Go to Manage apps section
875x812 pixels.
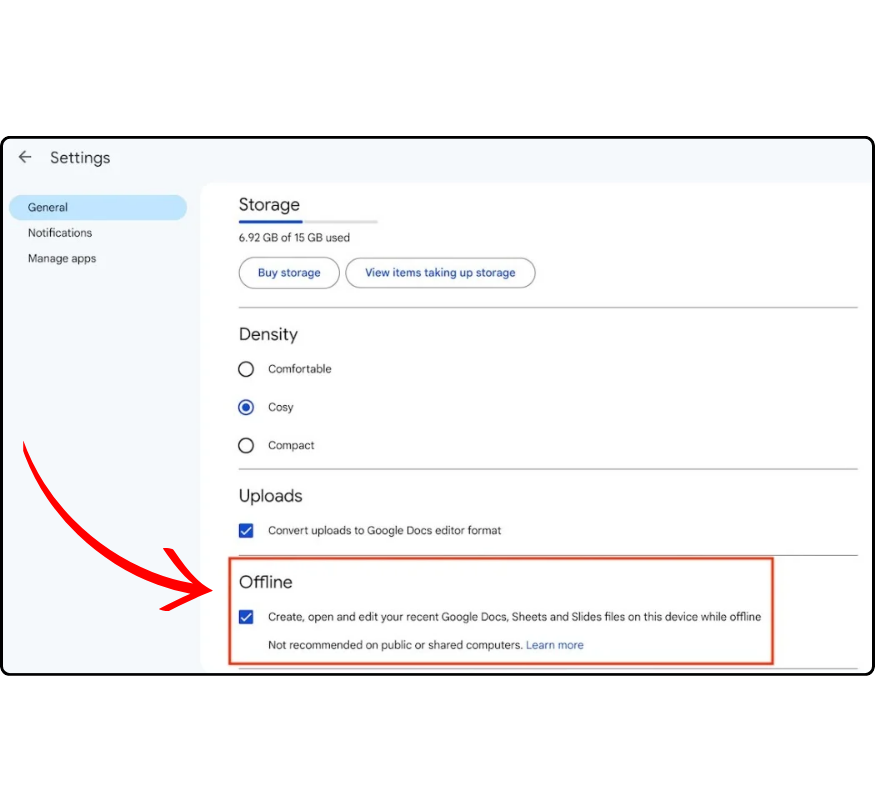62,259
